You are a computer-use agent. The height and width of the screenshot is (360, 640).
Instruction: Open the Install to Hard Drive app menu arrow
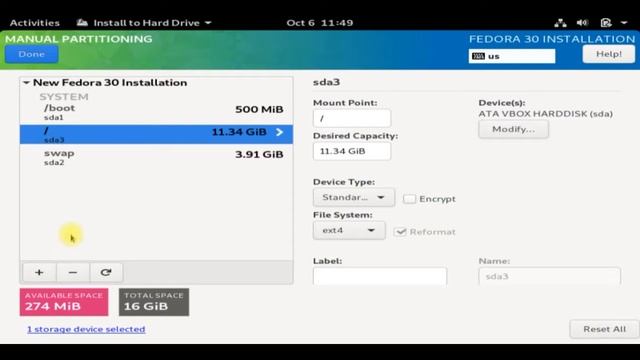click(x=208, y=23)
